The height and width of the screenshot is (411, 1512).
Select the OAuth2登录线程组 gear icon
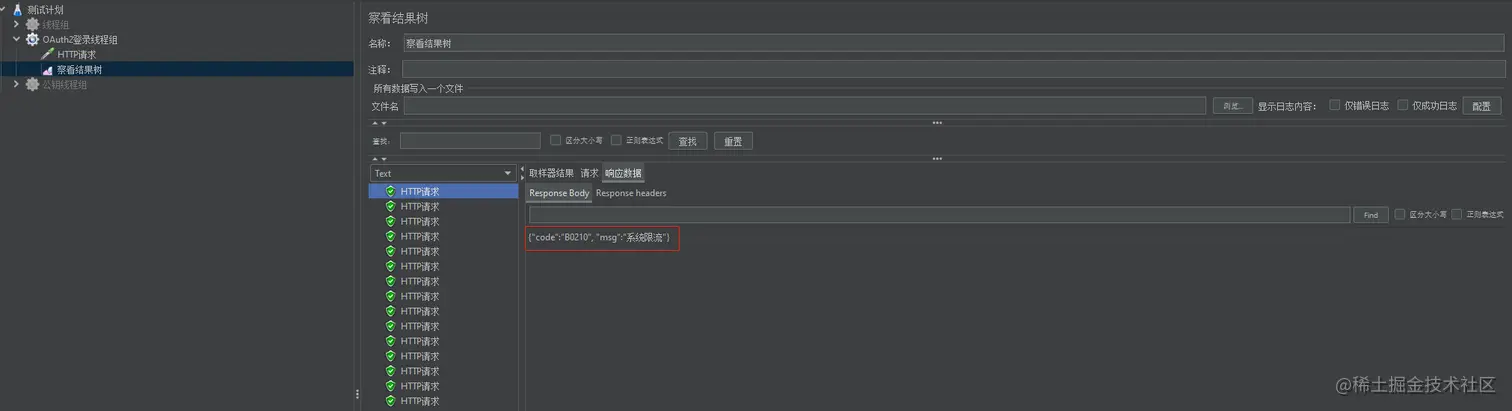point(32,39)
